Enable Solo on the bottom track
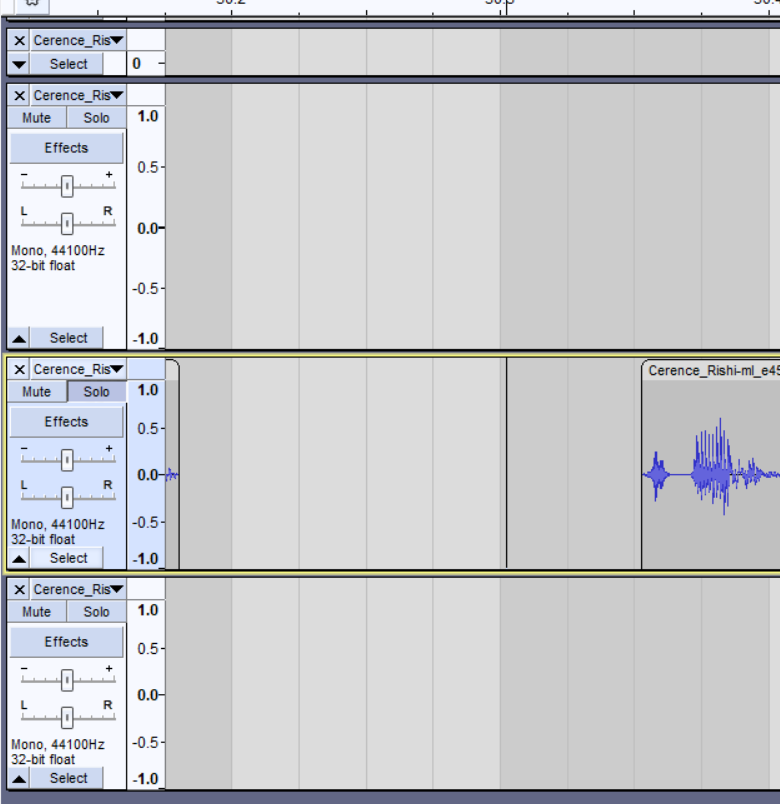The image size is (780, 804). pyautogui.click(x=97, y=612)
